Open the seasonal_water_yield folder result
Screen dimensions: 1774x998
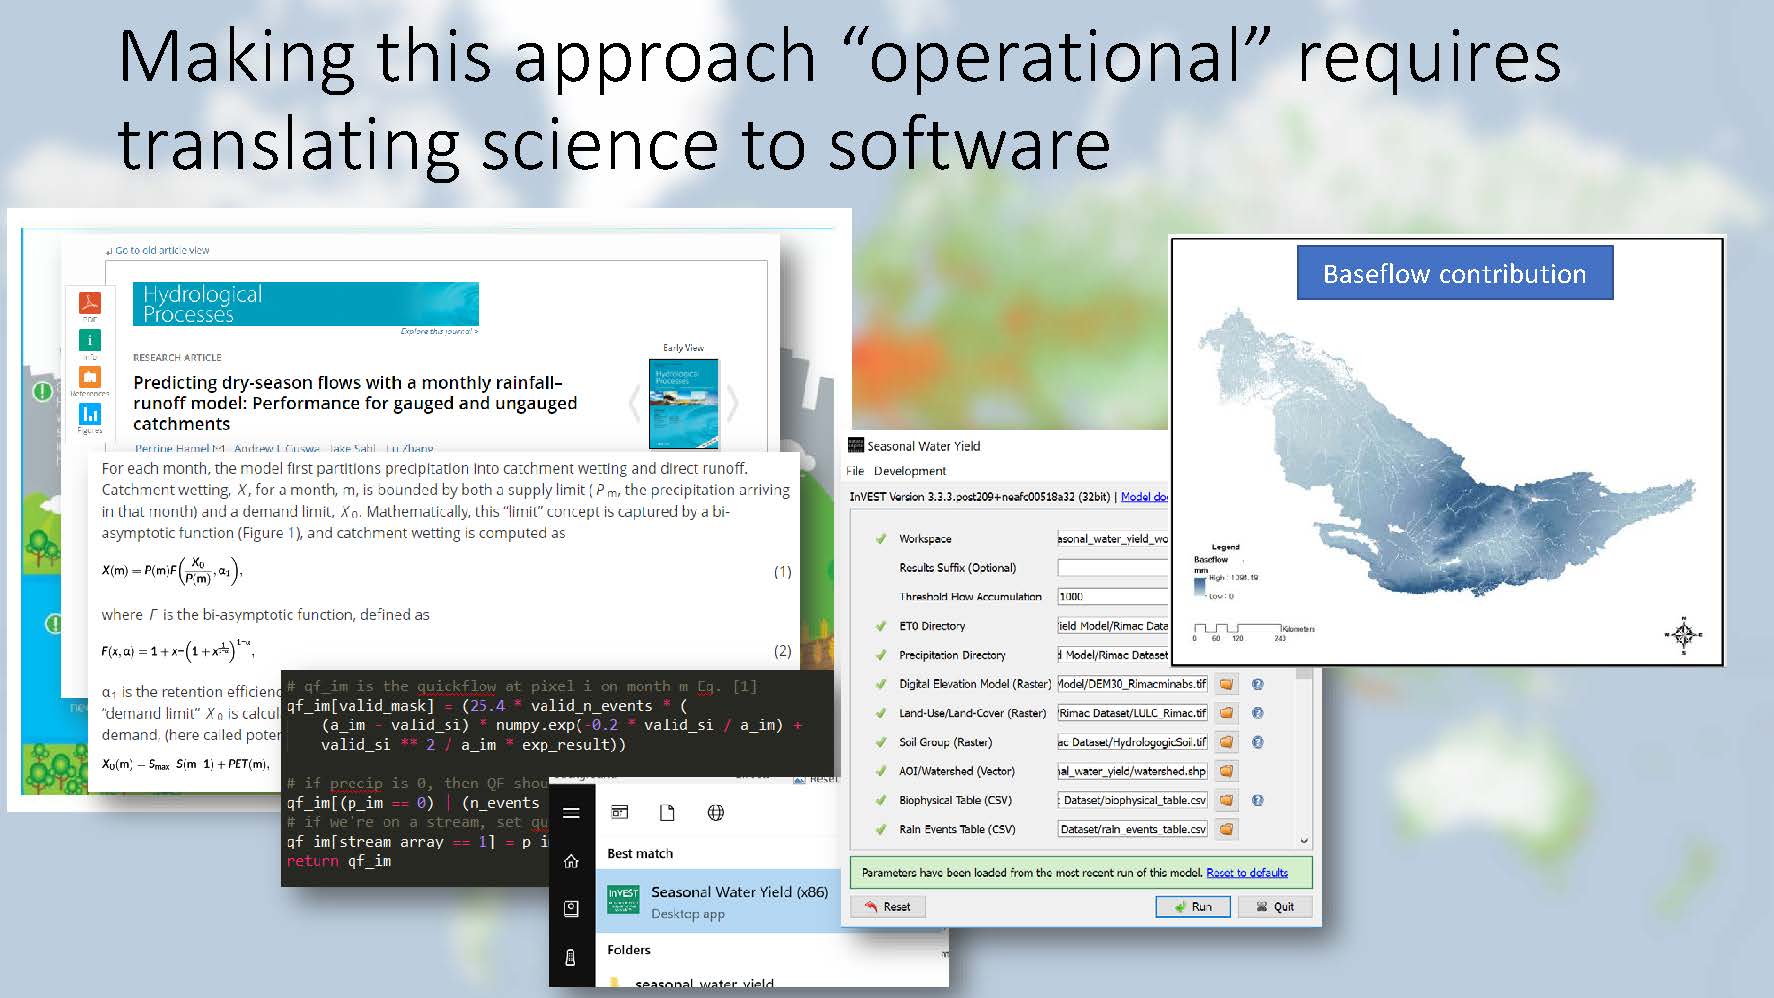click(704, 984)
